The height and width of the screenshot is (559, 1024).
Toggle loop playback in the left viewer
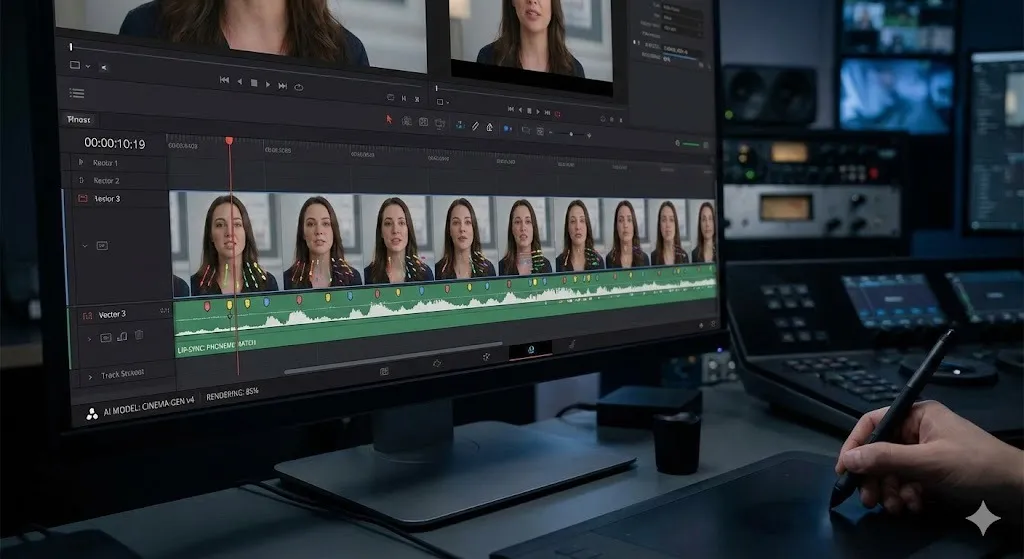[298, 87]
